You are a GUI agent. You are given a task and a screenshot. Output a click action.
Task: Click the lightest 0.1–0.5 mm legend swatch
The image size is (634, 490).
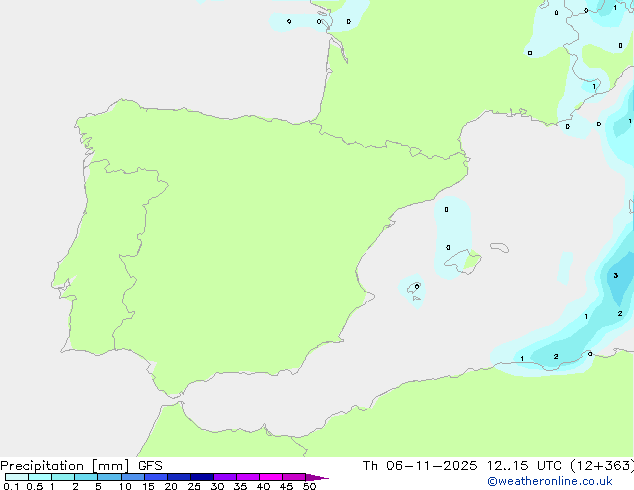[x=17, y=477]
